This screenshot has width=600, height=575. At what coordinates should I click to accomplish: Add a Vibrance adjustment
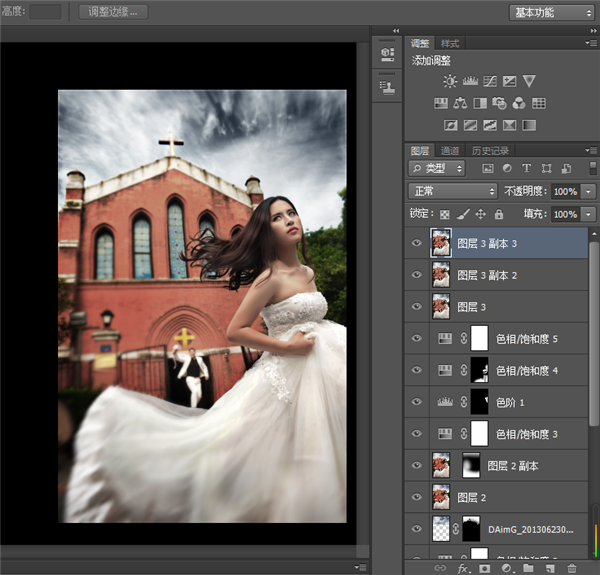pos(529,81)
